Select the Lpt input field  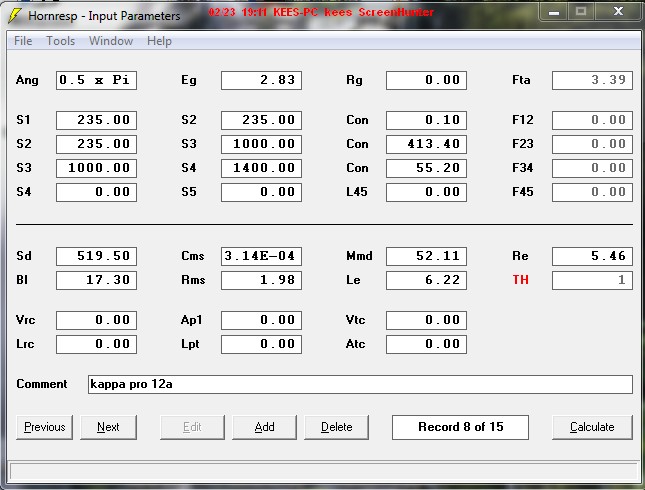click(x=261, y=344)
